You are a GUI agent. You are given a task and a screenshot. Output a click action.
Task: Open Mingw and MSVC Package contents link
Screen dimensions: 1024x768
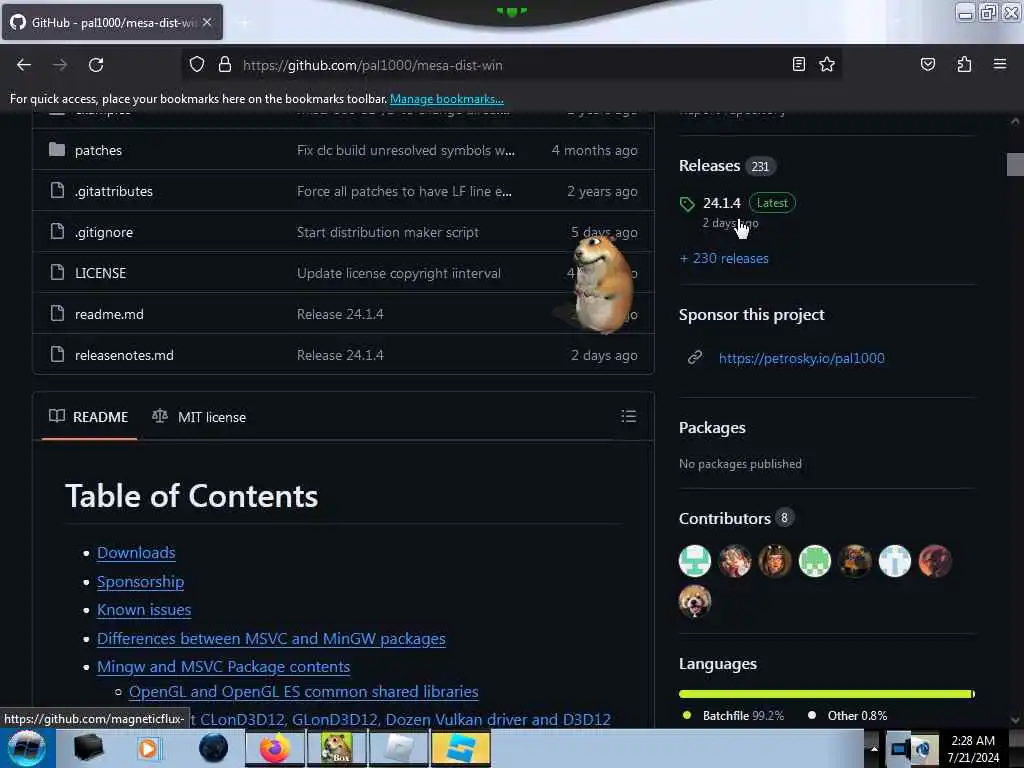223,666
